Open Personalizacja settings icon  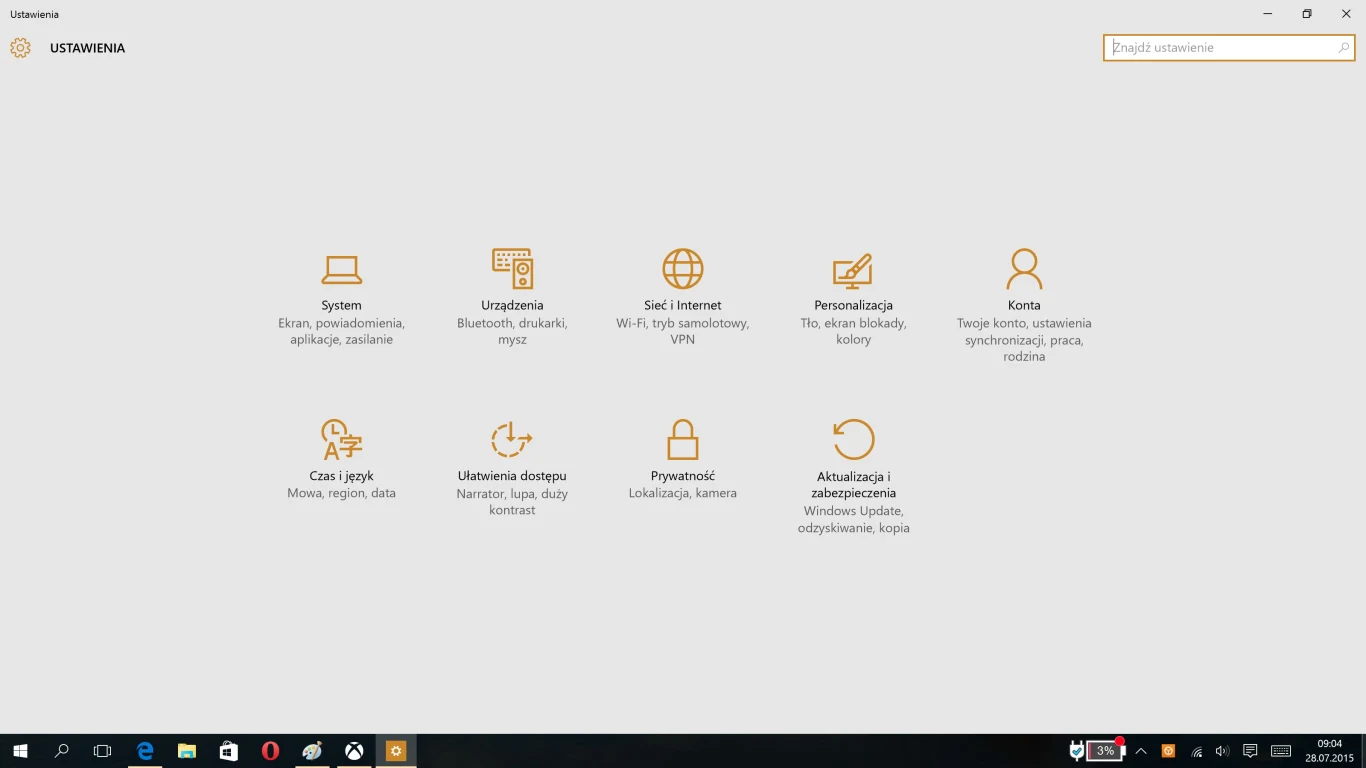tap(853, 269)
